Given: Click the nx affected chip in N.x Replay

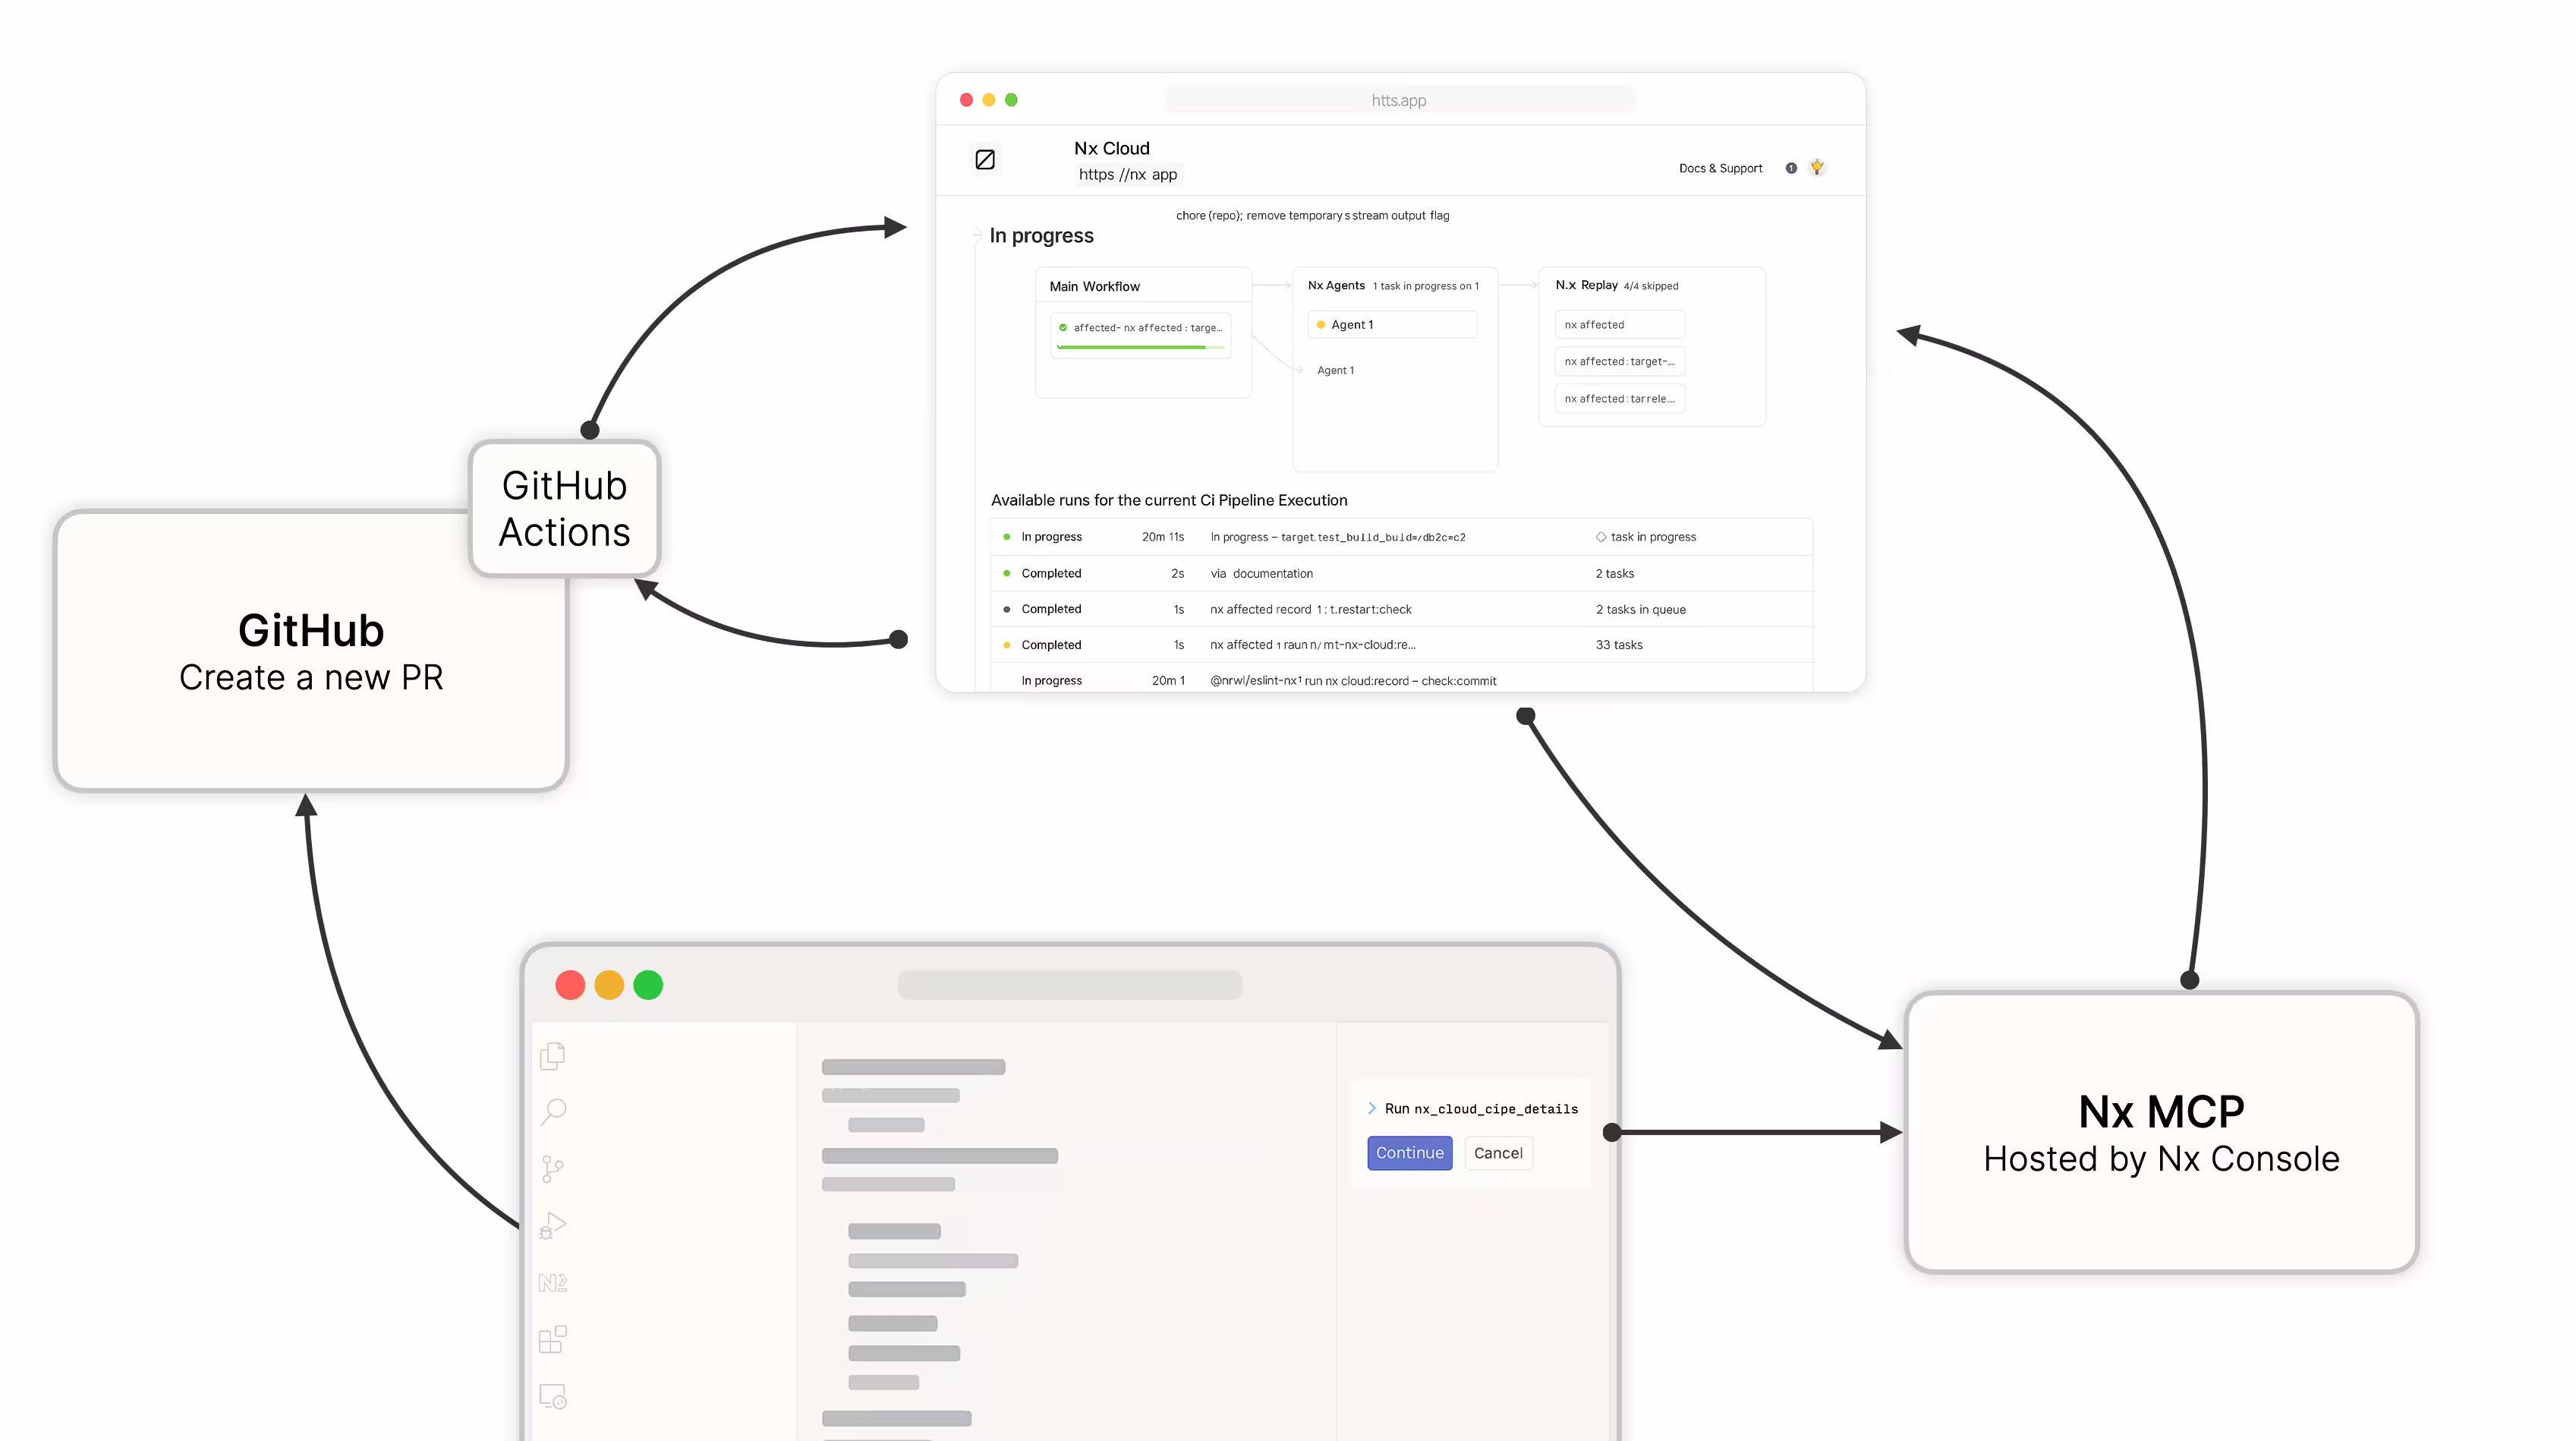Looking at the screenshot, I should [x=1618, y=324].
